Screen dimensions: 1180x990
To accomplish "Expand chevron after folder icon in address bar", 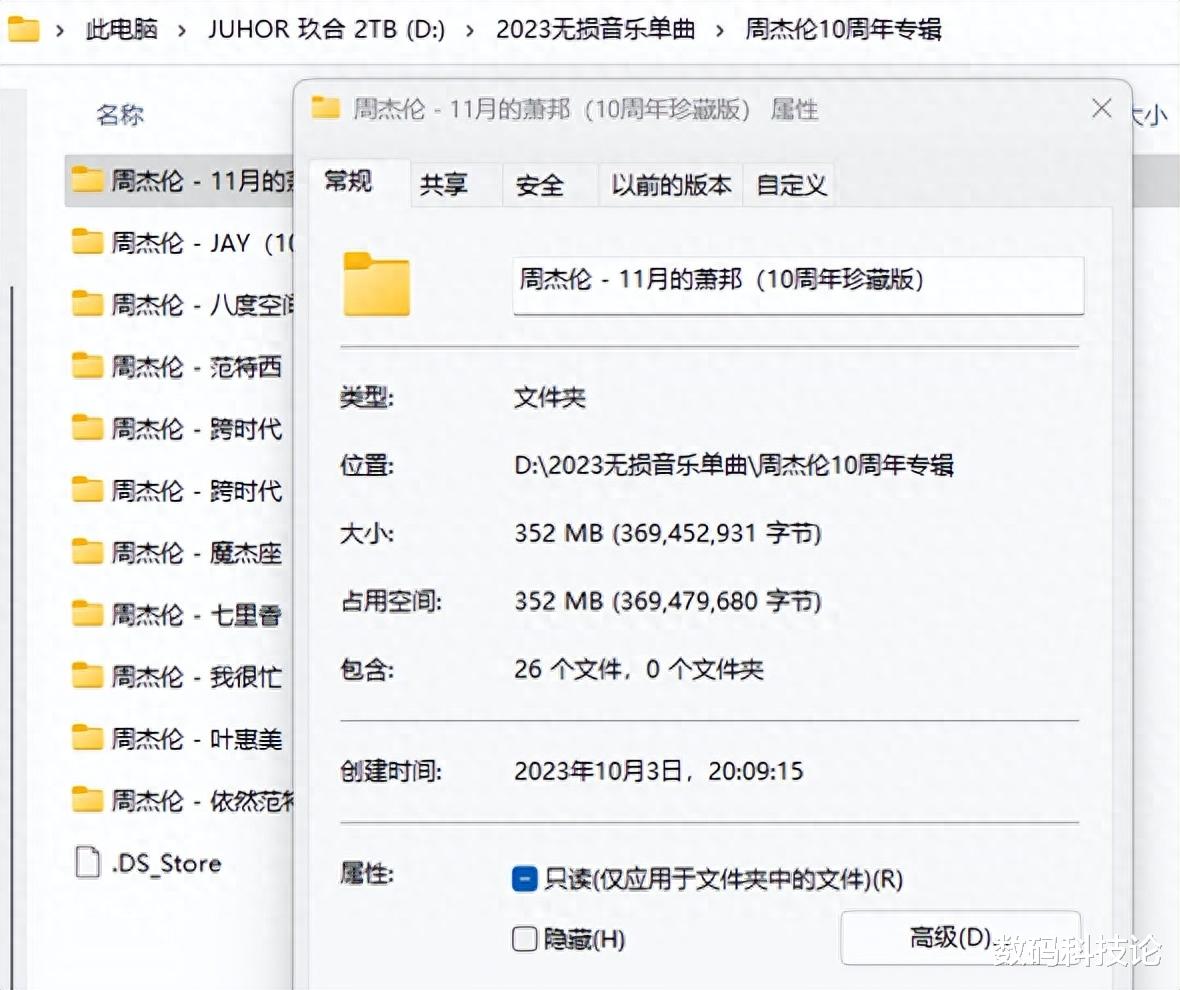I will click(x=60, y=31).
